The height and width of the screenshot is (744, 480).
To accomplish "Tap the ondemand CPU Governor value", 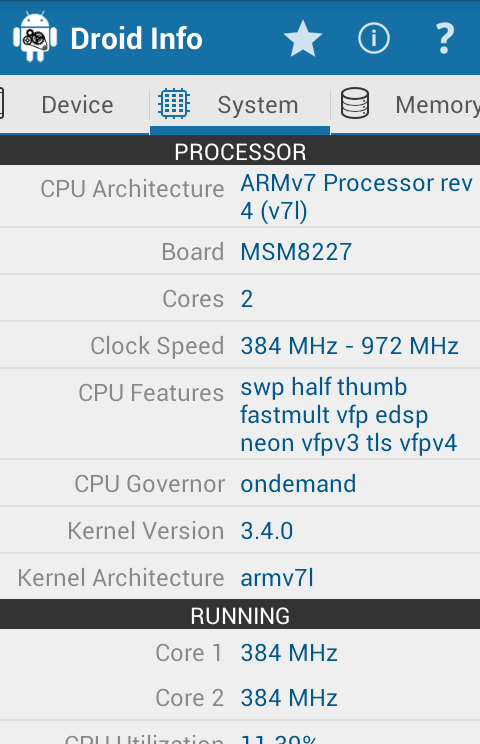I will 298,484.
